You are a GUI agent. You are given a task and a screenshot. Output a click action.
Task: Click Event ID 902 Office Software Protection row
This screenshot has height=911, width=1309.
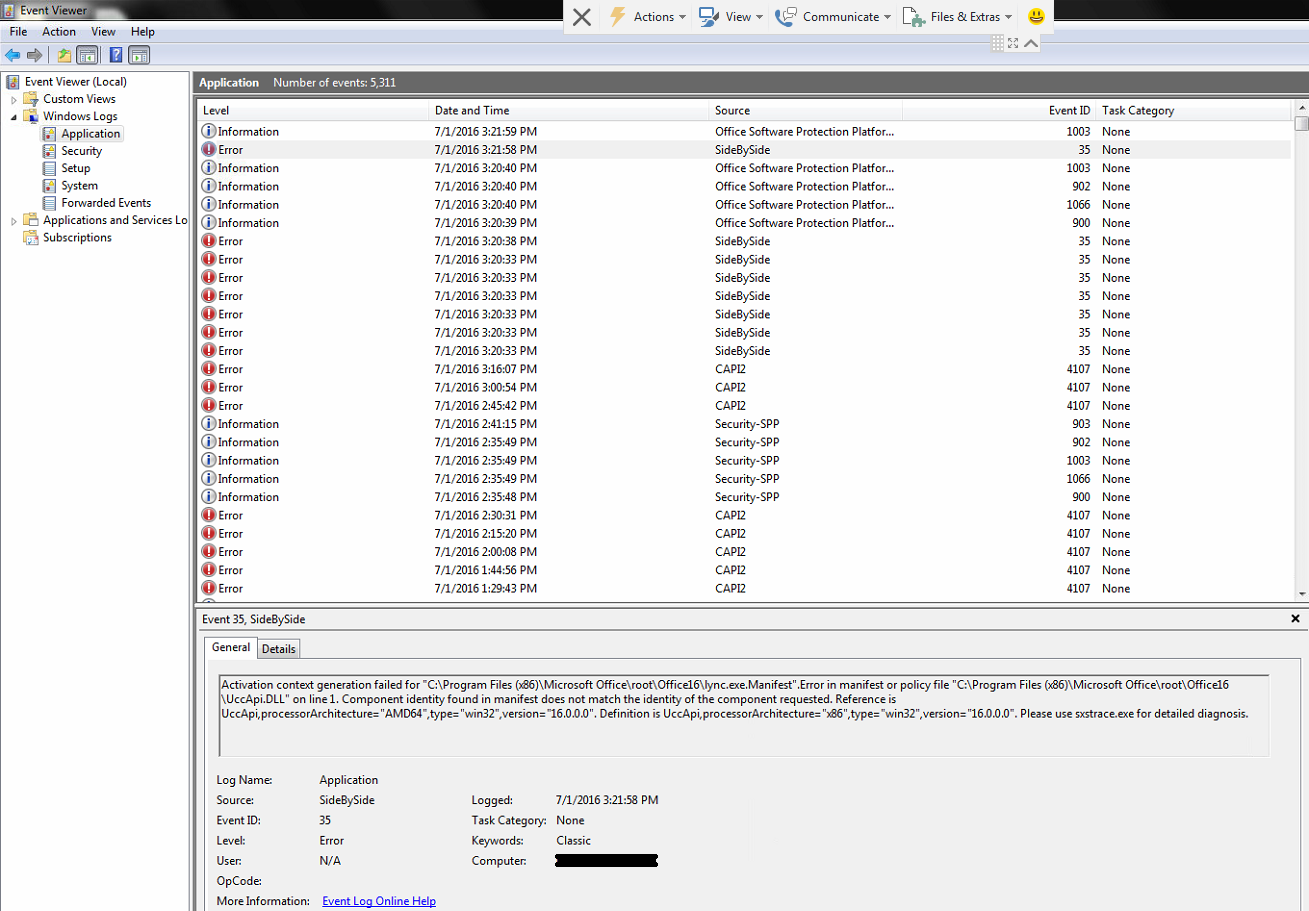pos(744,186)
